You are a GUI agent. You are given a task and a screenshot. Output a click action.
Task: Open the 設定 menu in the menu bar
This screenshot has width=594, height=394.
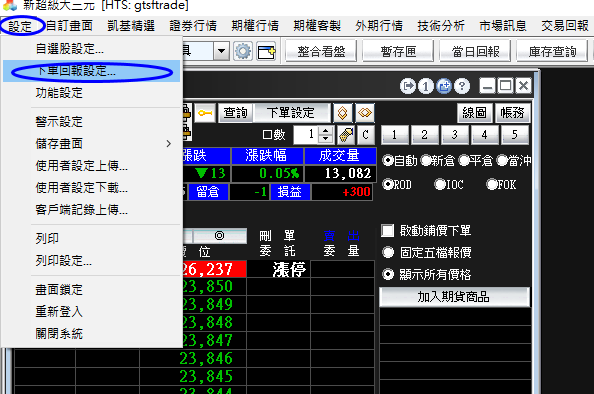click(x=20, y=26)
